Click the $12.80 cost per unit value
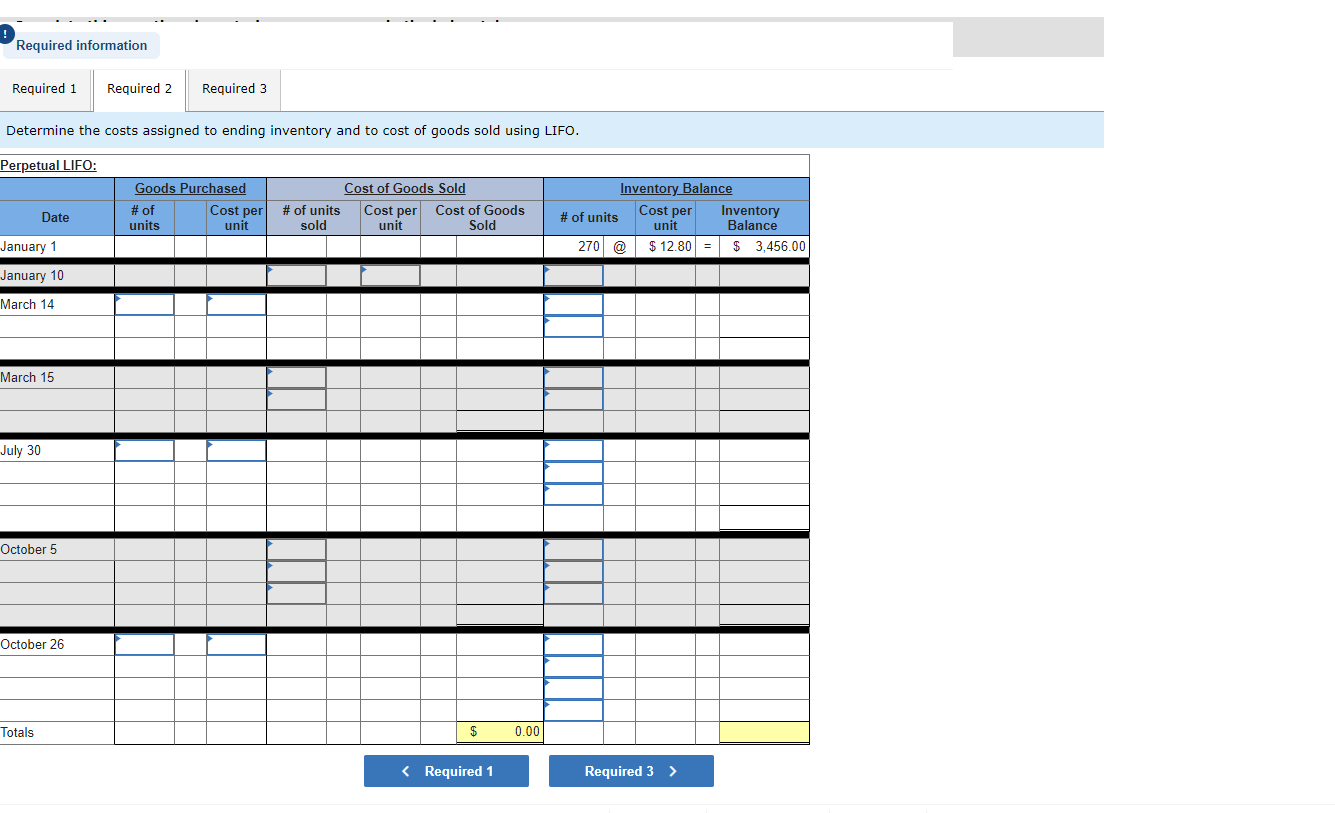This screenshot has height=813, width=1335. 670,246
